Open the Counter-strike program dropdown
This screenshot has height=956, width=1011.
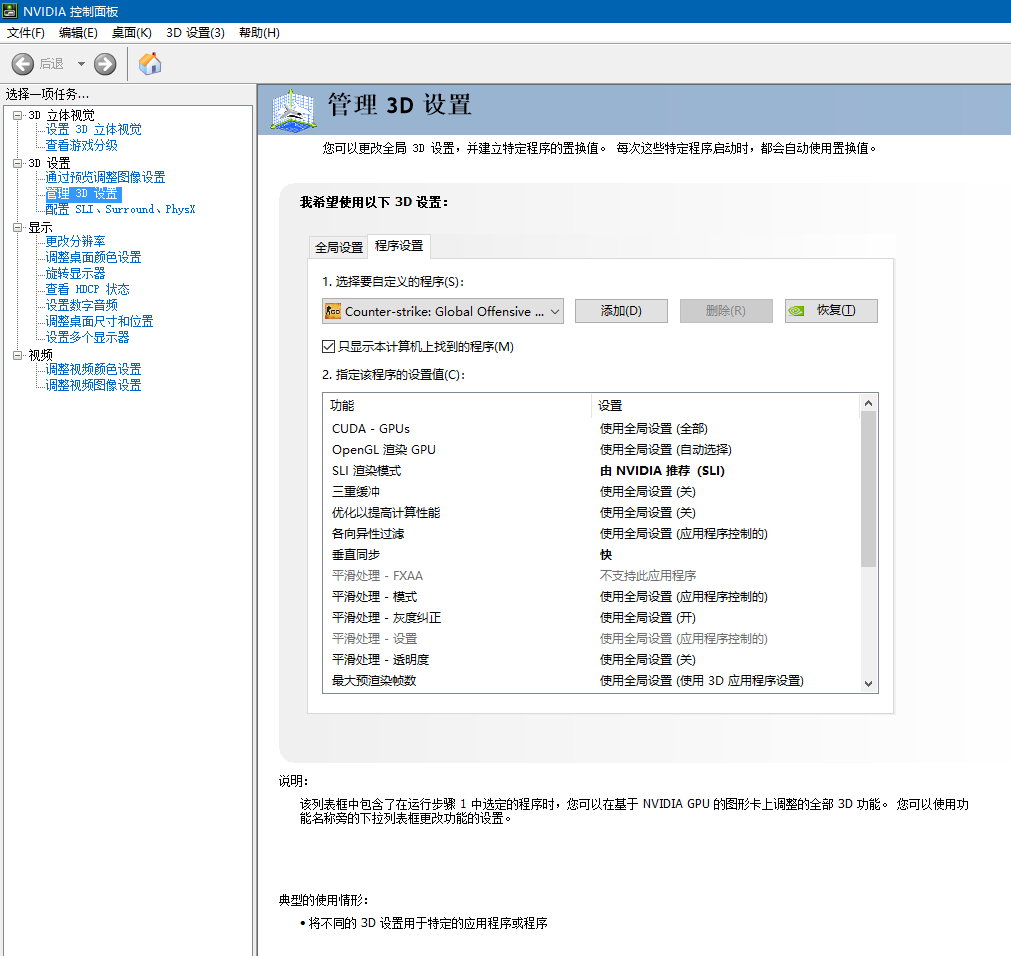click(x=442, y=311)
